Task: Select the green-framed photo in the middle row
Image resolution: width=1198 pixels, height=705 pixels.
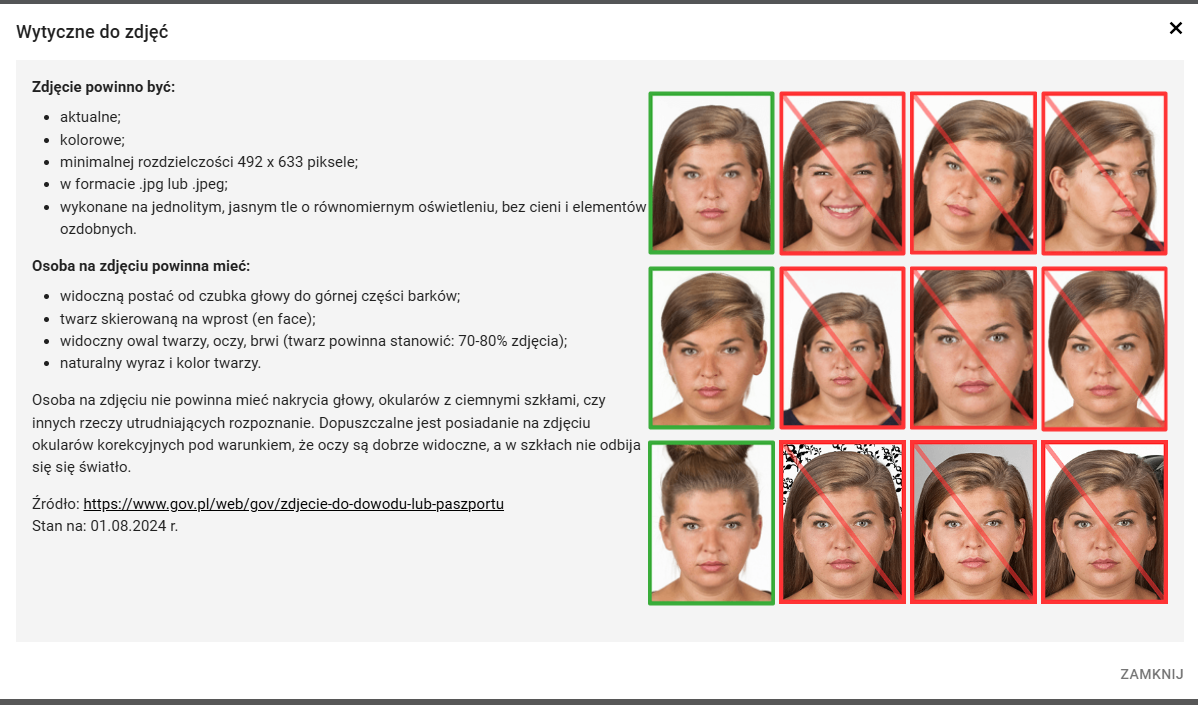Action: click(711, 347)
